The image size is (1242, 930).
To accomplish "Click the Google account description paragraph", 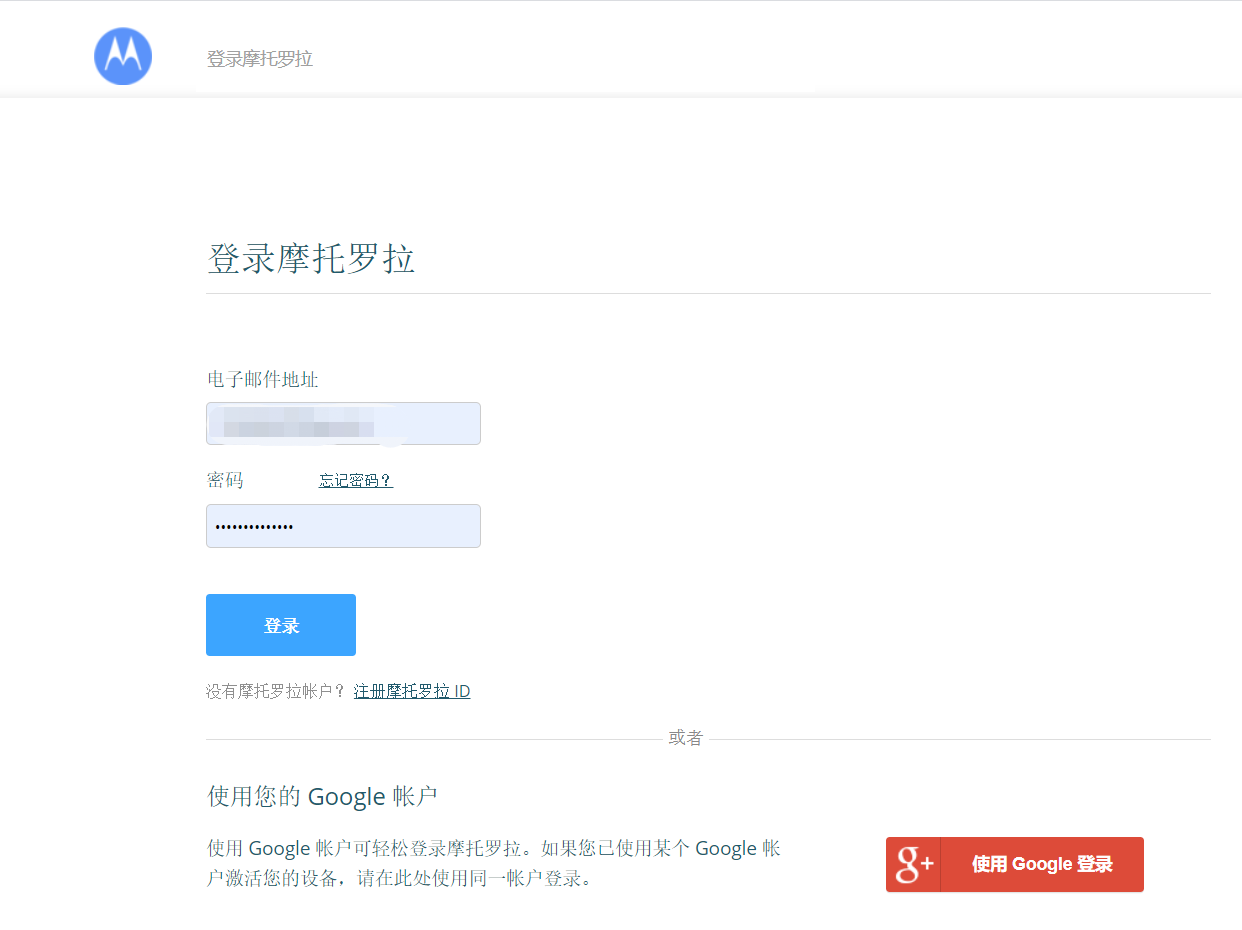I will point(494,864).
